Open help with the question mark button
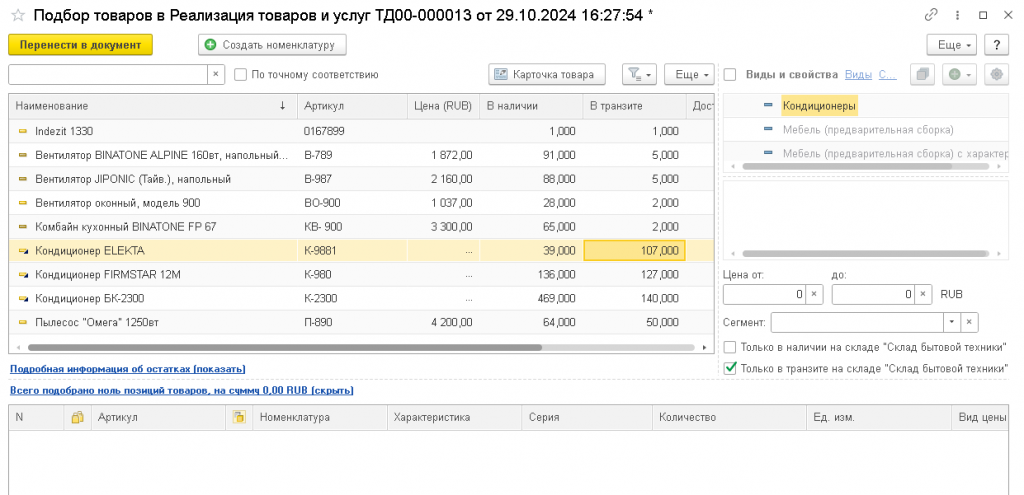Screen dimensions: 1024x495 tap(997, 45)
